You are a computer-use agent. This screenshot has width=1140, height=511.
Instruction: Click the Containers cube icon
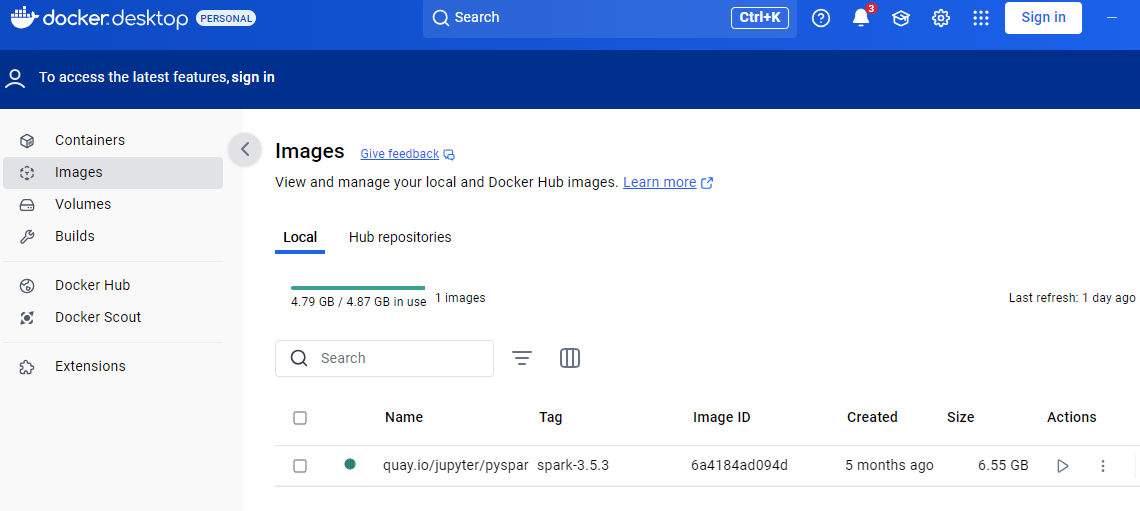(x=27, y=140)
